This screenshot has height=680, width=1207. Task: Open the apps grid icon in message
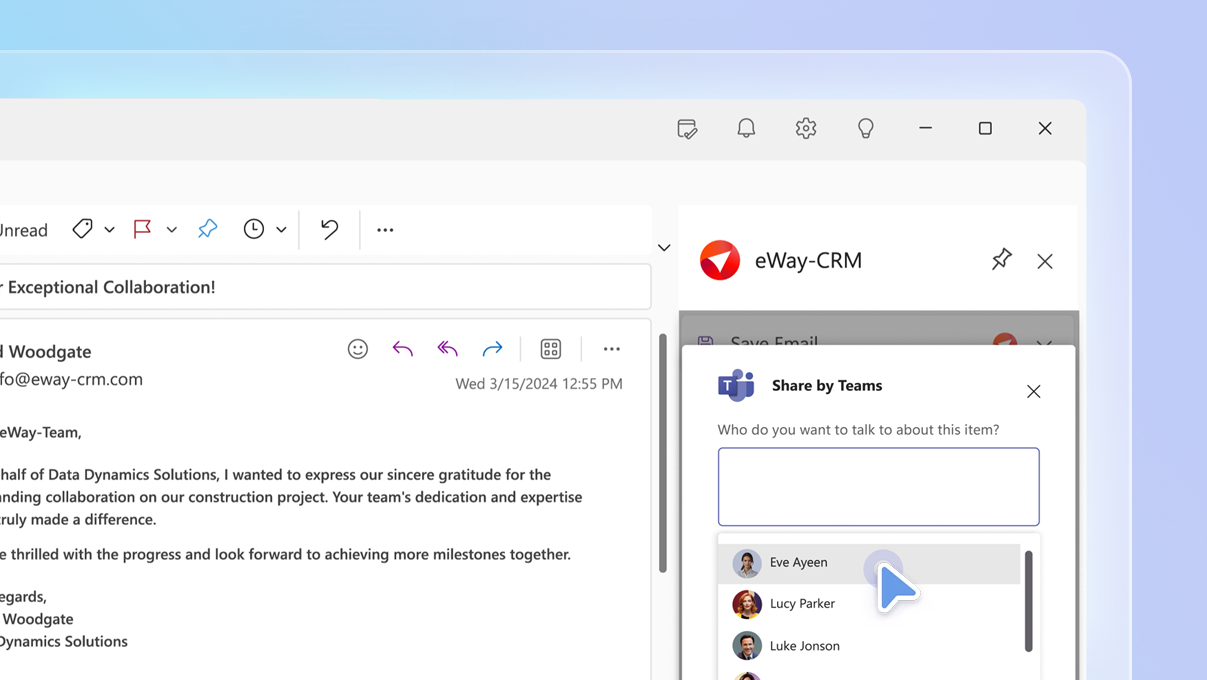pos(551,349)
